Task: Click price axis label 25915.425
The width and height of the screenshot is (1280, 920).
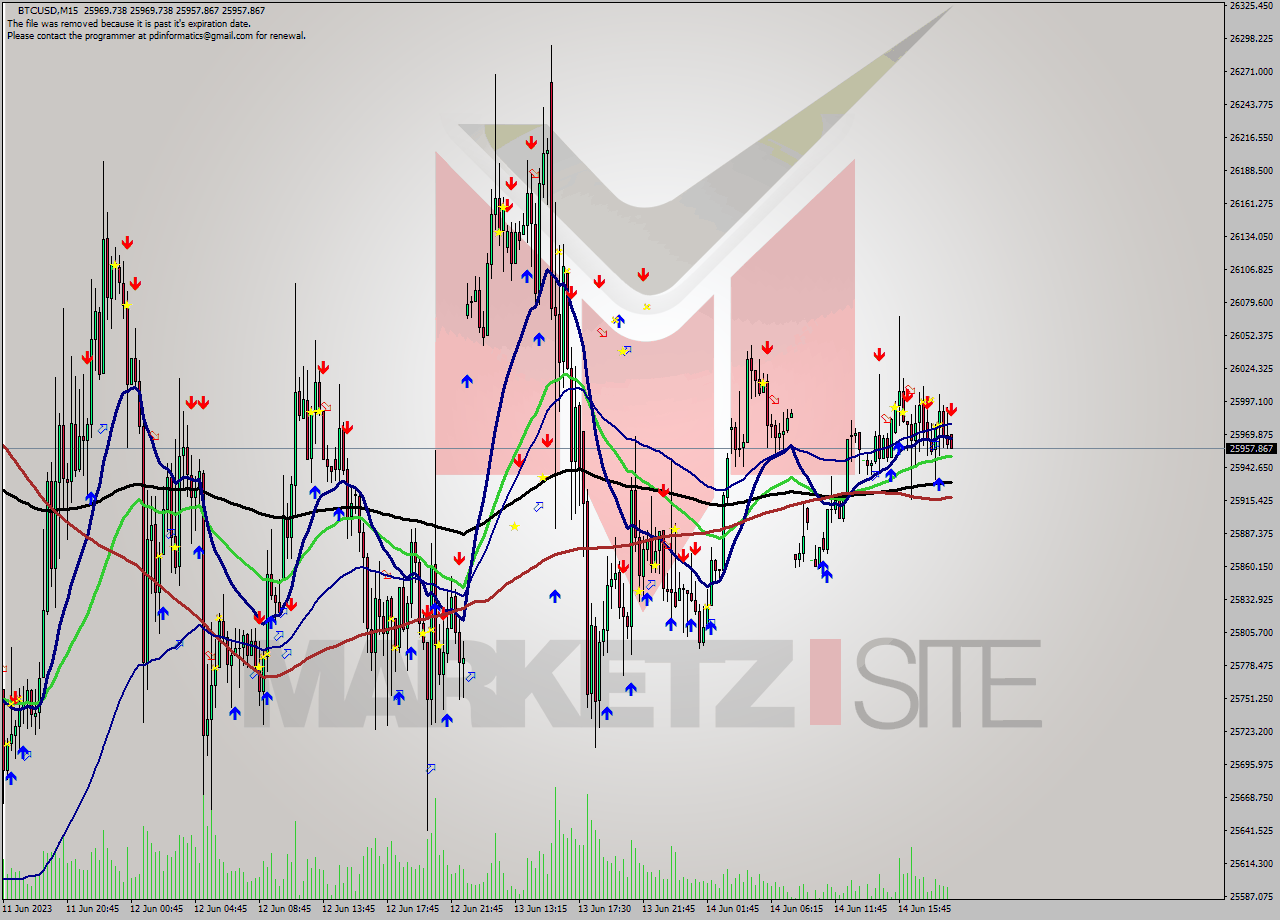Action: tap(1251, 500)
